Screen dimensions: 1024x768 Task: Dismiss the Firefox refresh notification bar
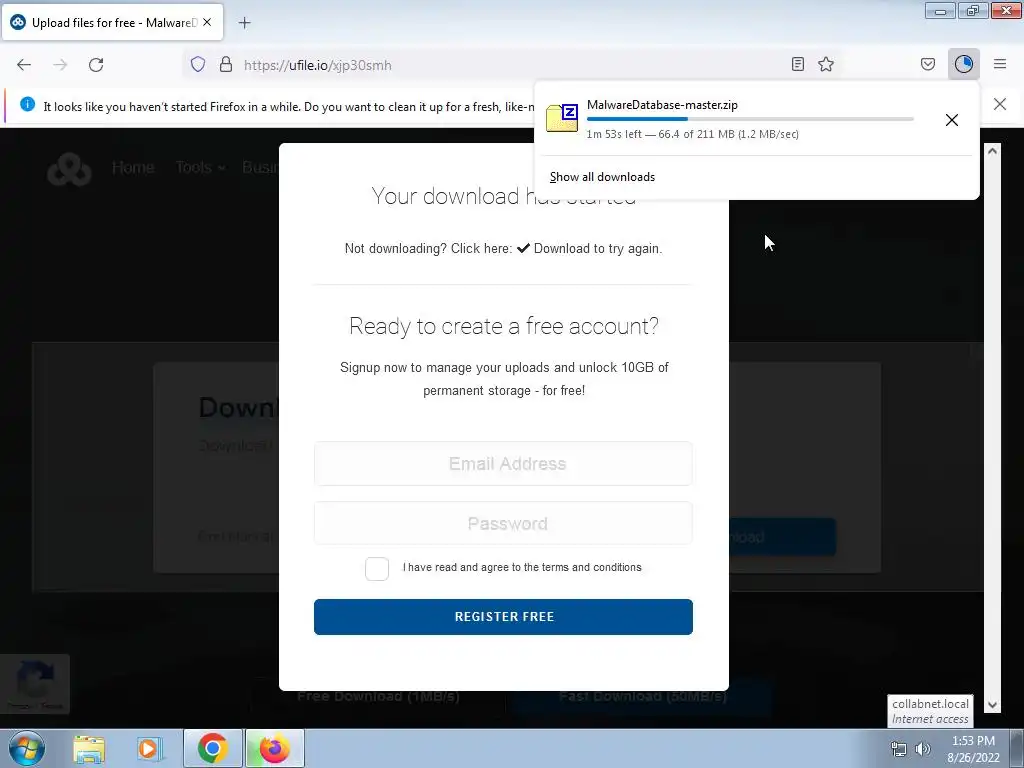pos(1000,104)
